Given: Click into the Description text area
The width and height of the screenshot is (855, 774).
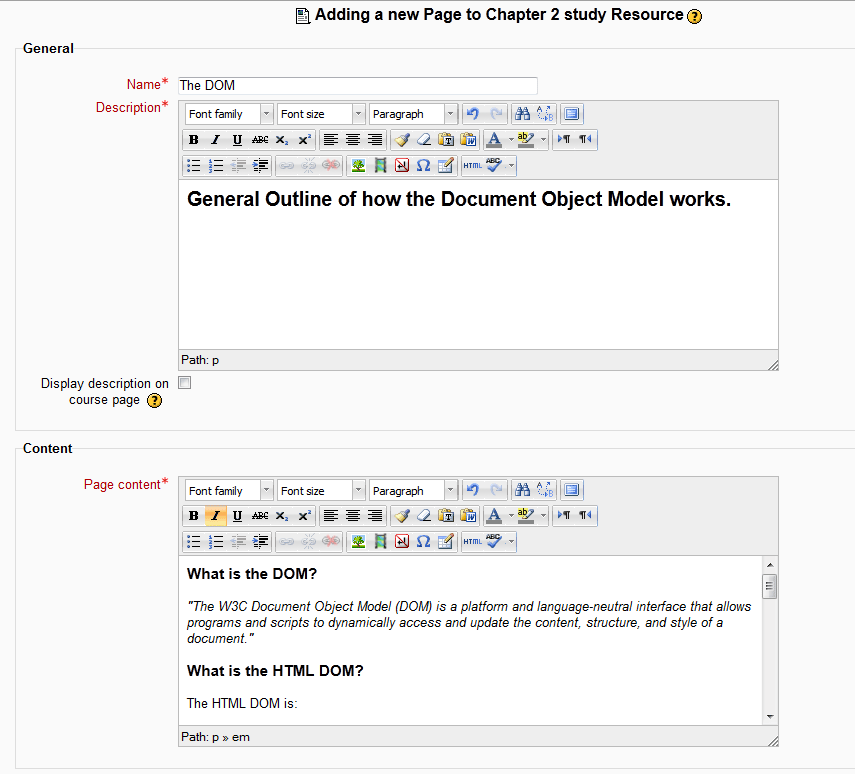Looking at the screenshot, I should click(x=478, y=265).
